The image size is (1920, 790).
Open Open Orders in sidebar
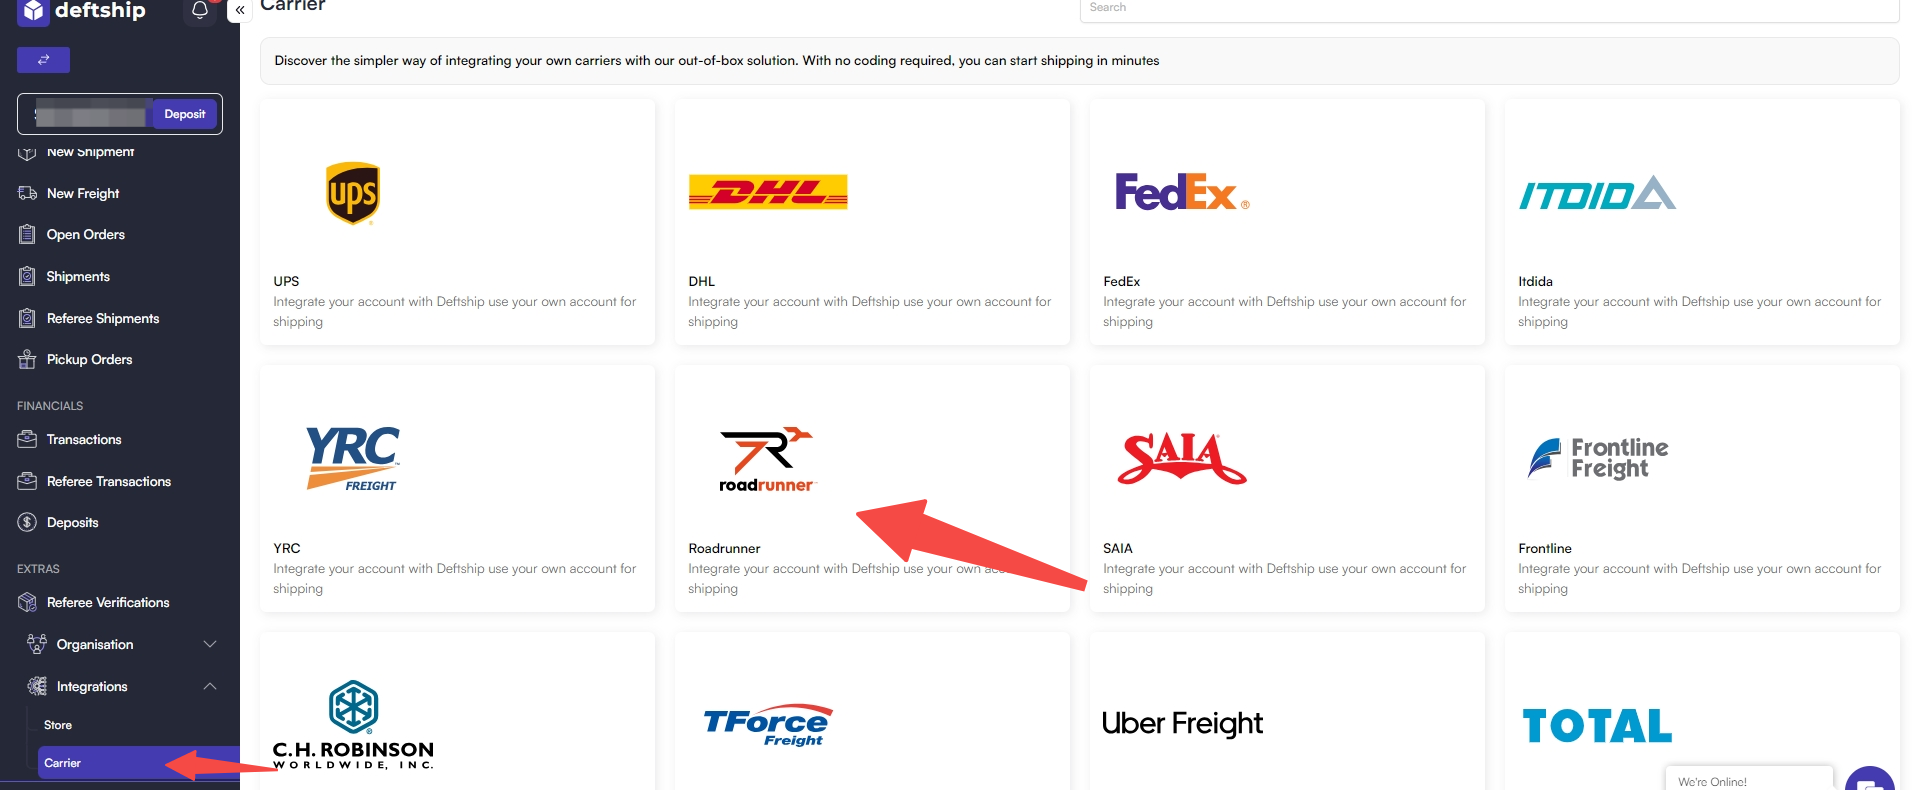(x=85, y=234)
